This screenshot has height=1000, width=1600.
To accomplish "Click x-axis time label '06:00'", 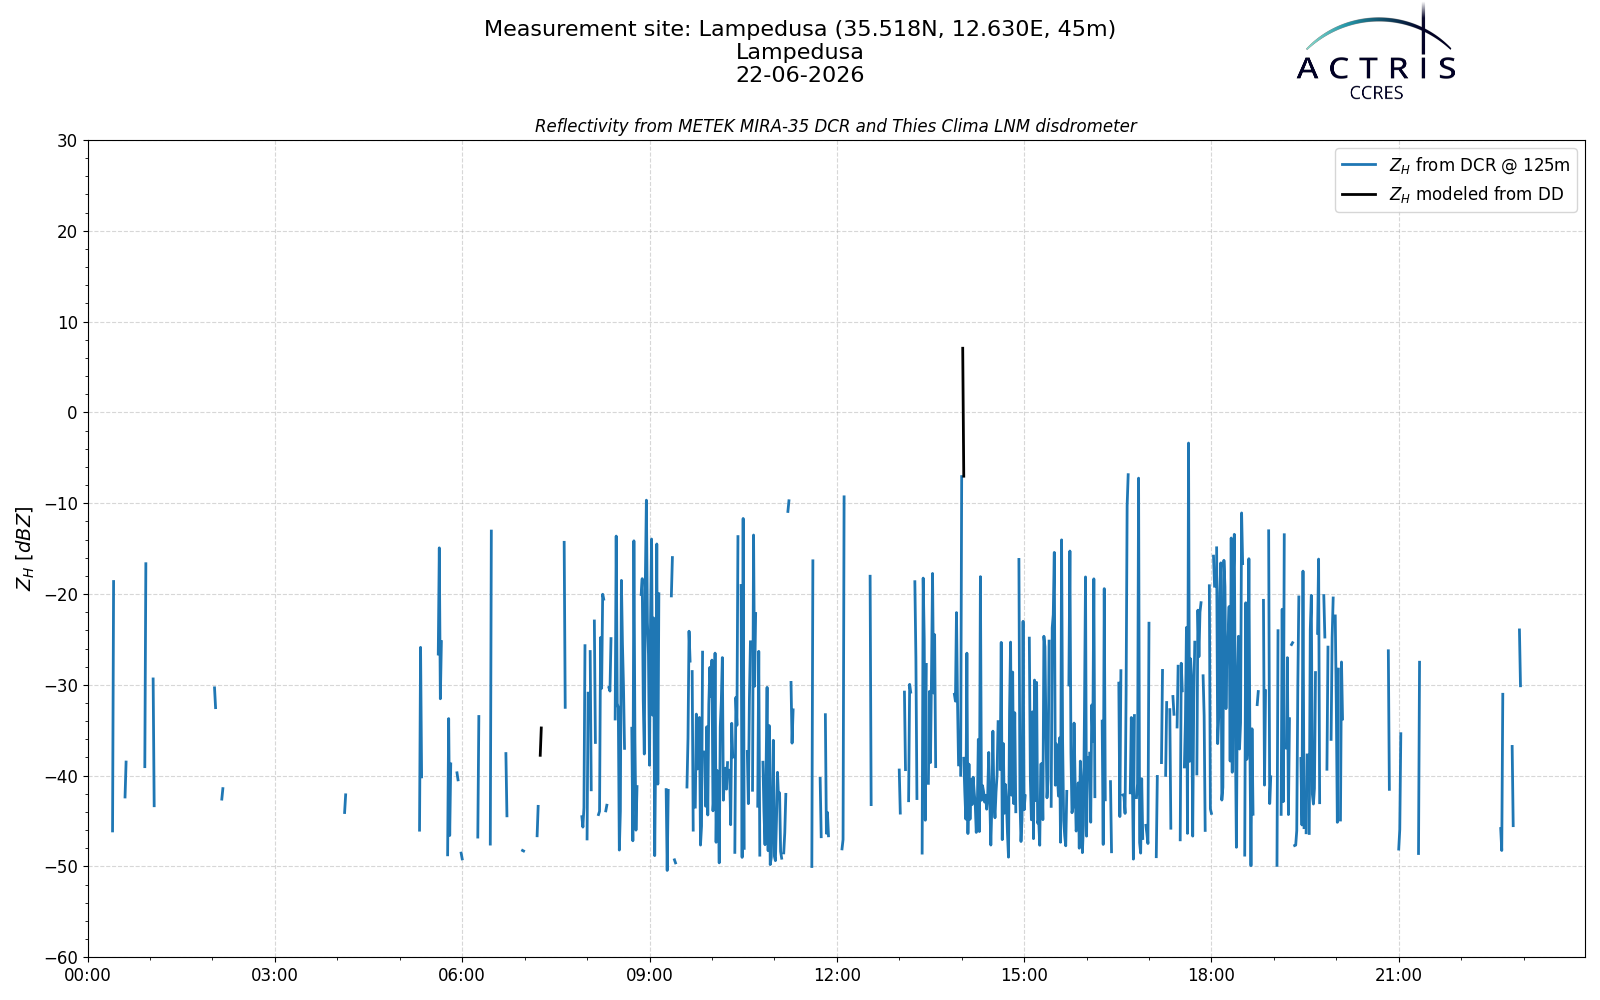I will 462,975.
